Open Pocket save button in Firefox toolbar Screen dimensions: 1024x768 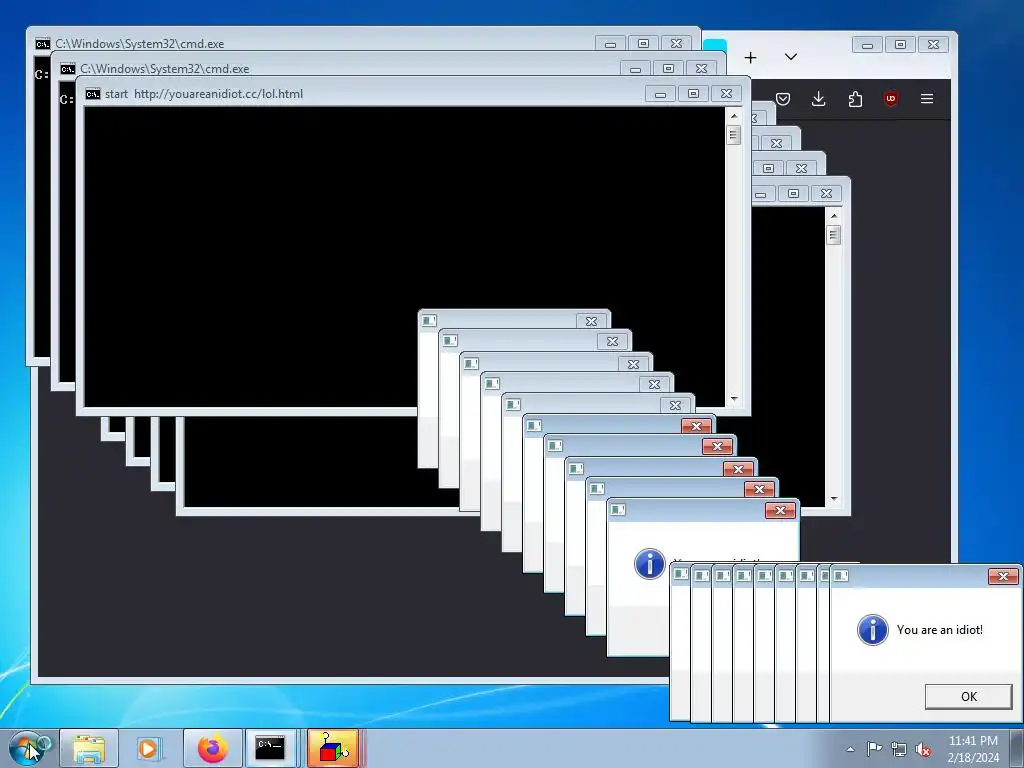[x=783, y=99]
